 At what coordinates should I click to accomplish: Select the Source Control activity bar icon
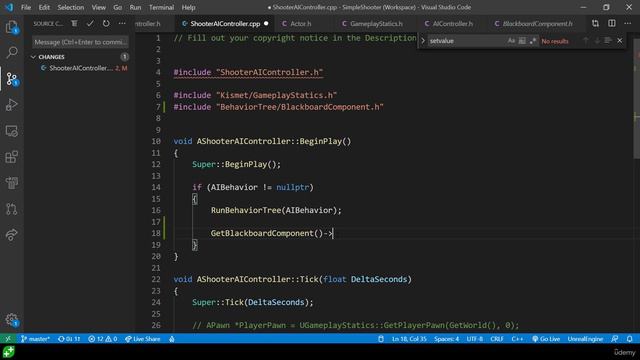[x=11, y=79]
